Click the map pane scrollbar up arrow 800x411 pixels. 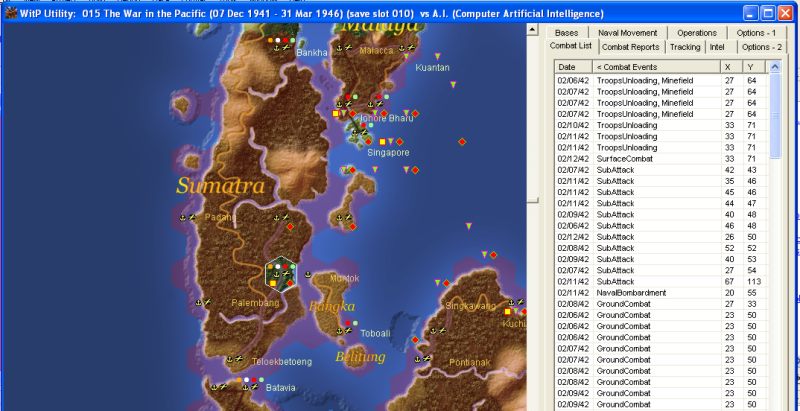[532, 30]
